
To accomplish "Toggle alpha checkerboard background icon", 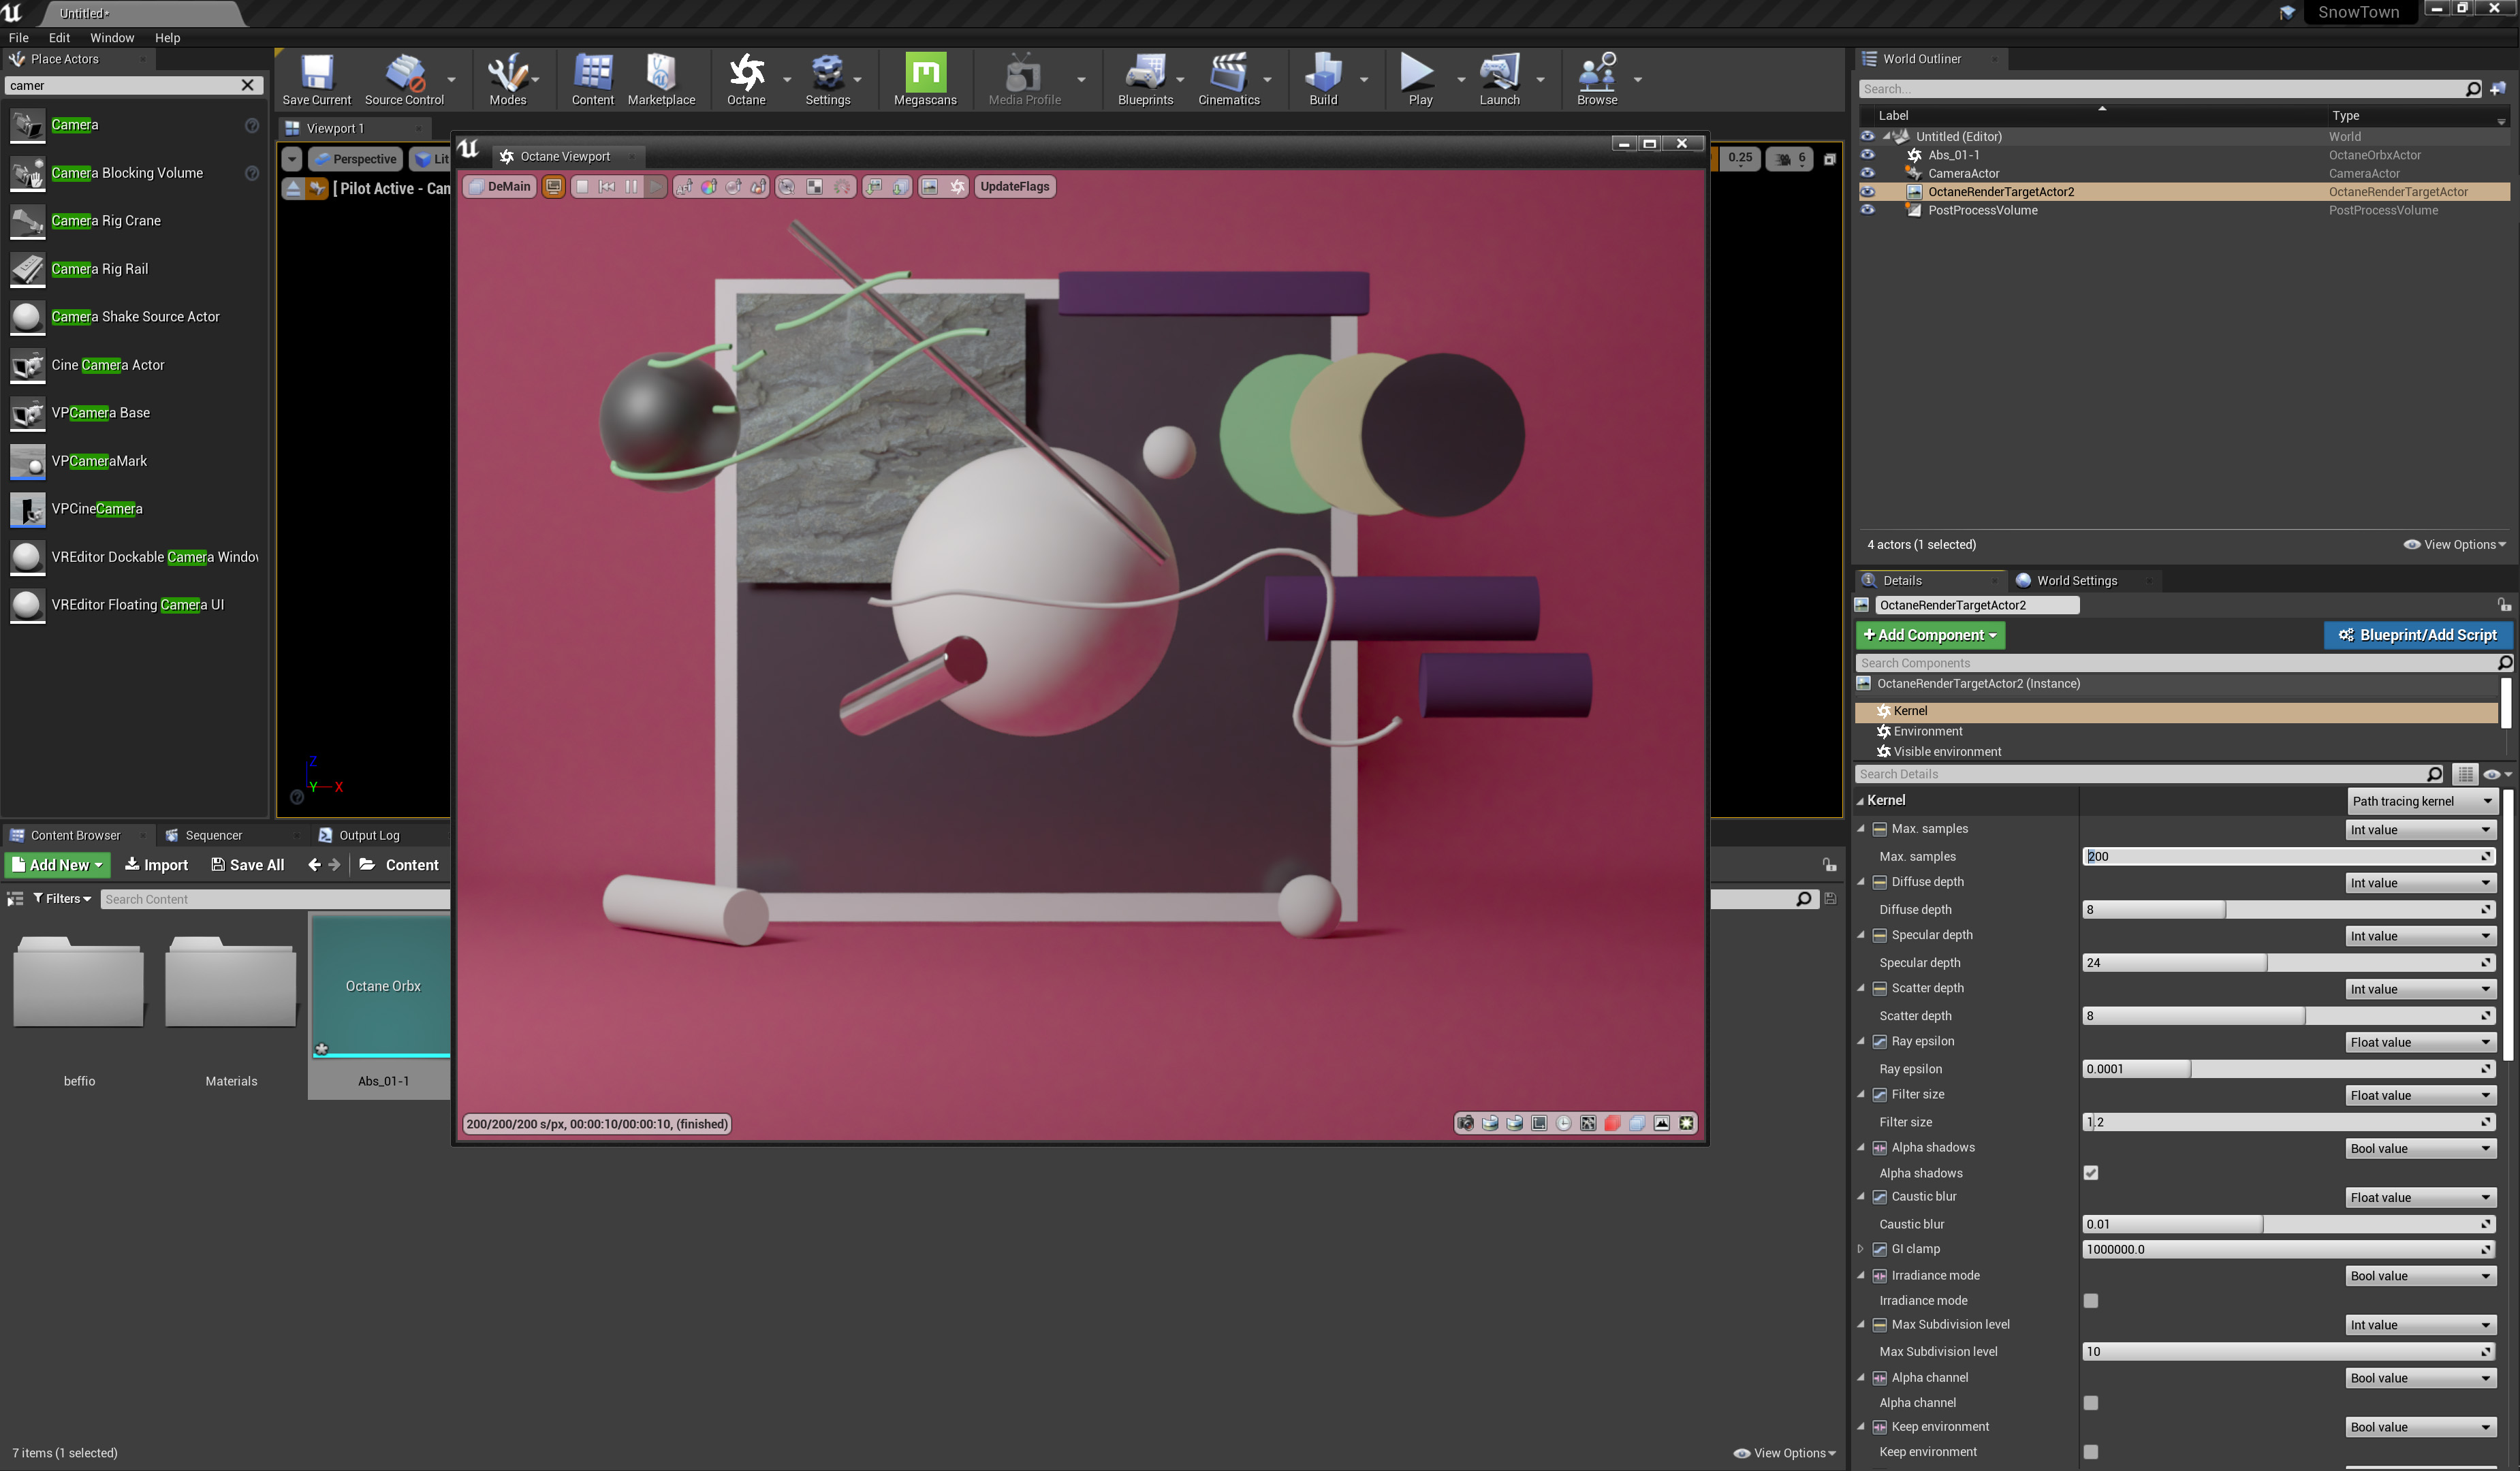I will click(814, 187).
